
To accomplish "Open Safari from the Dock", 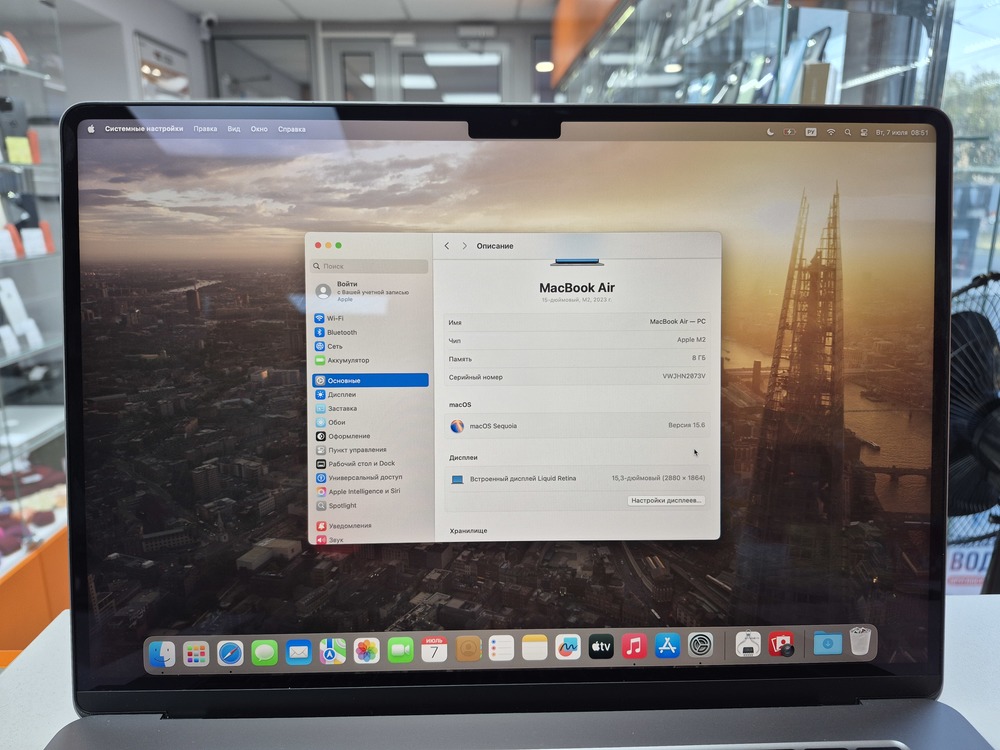I will (230, 652).
